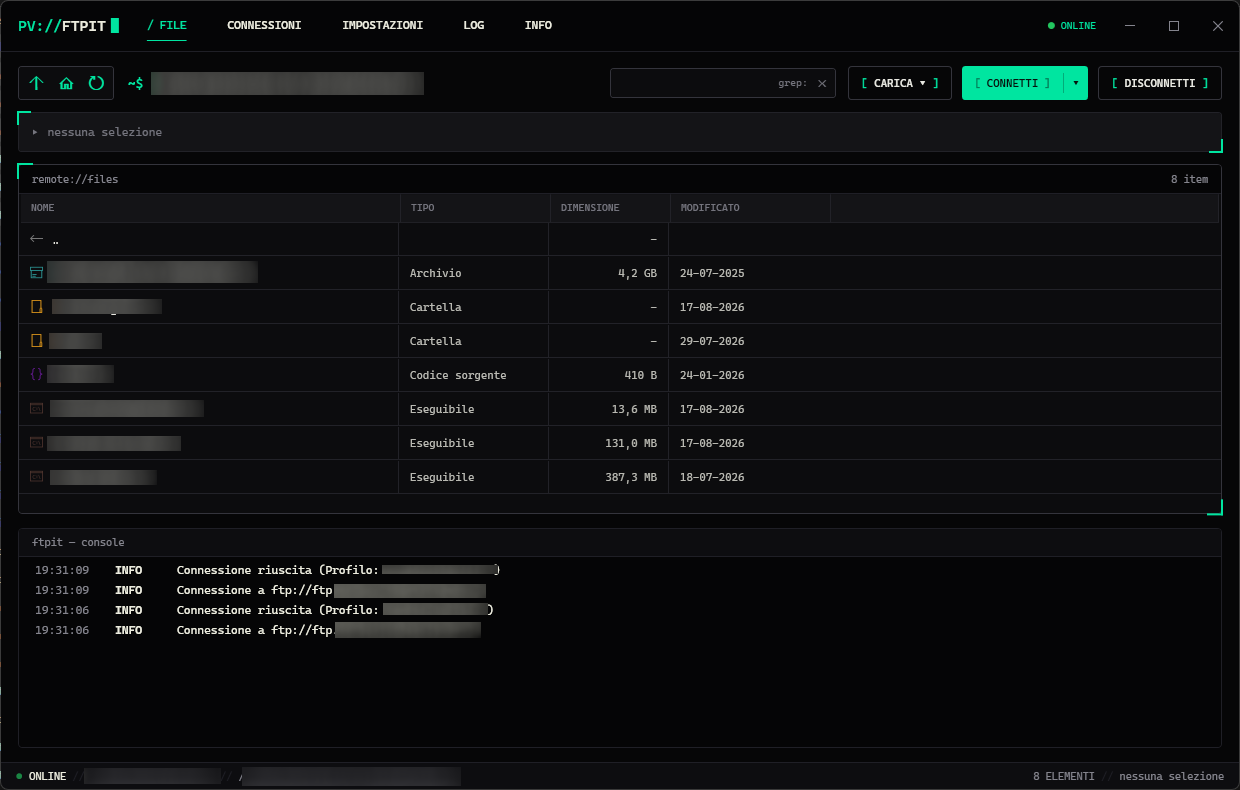Select the 'Archivio' type cell
The image size is (1240, 790).
point(436,273)
